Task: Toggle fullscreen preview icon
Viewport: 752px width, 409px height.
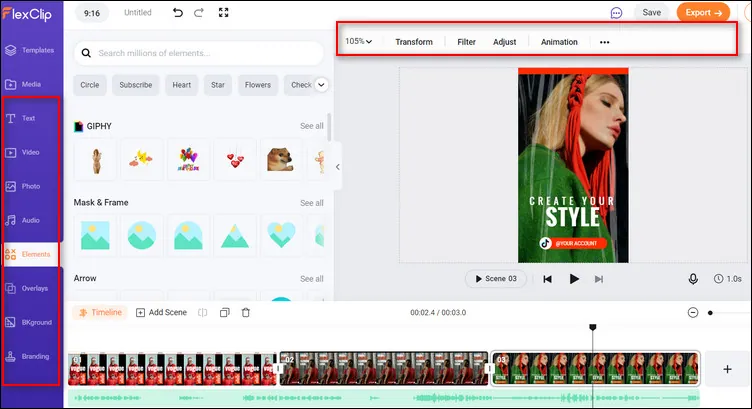Action: pos(223,12)
